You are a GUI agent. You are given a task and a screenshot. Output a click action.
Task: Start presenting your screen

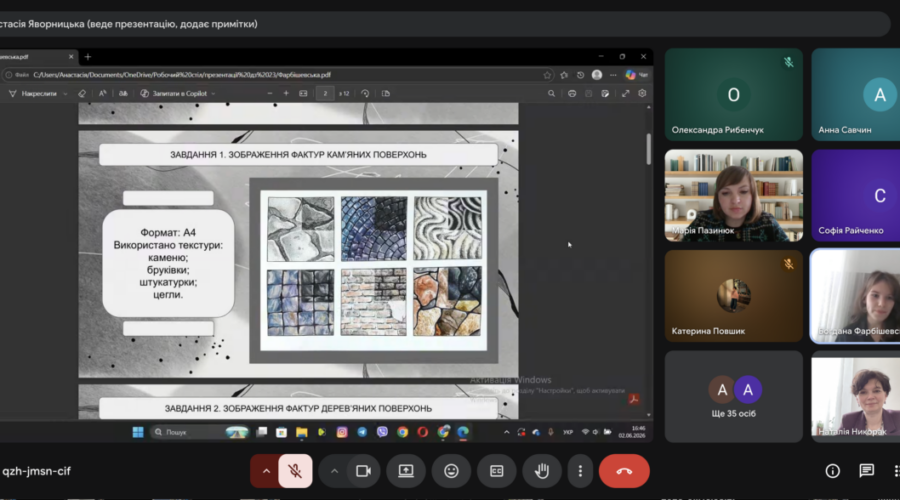tap(406, 471)
